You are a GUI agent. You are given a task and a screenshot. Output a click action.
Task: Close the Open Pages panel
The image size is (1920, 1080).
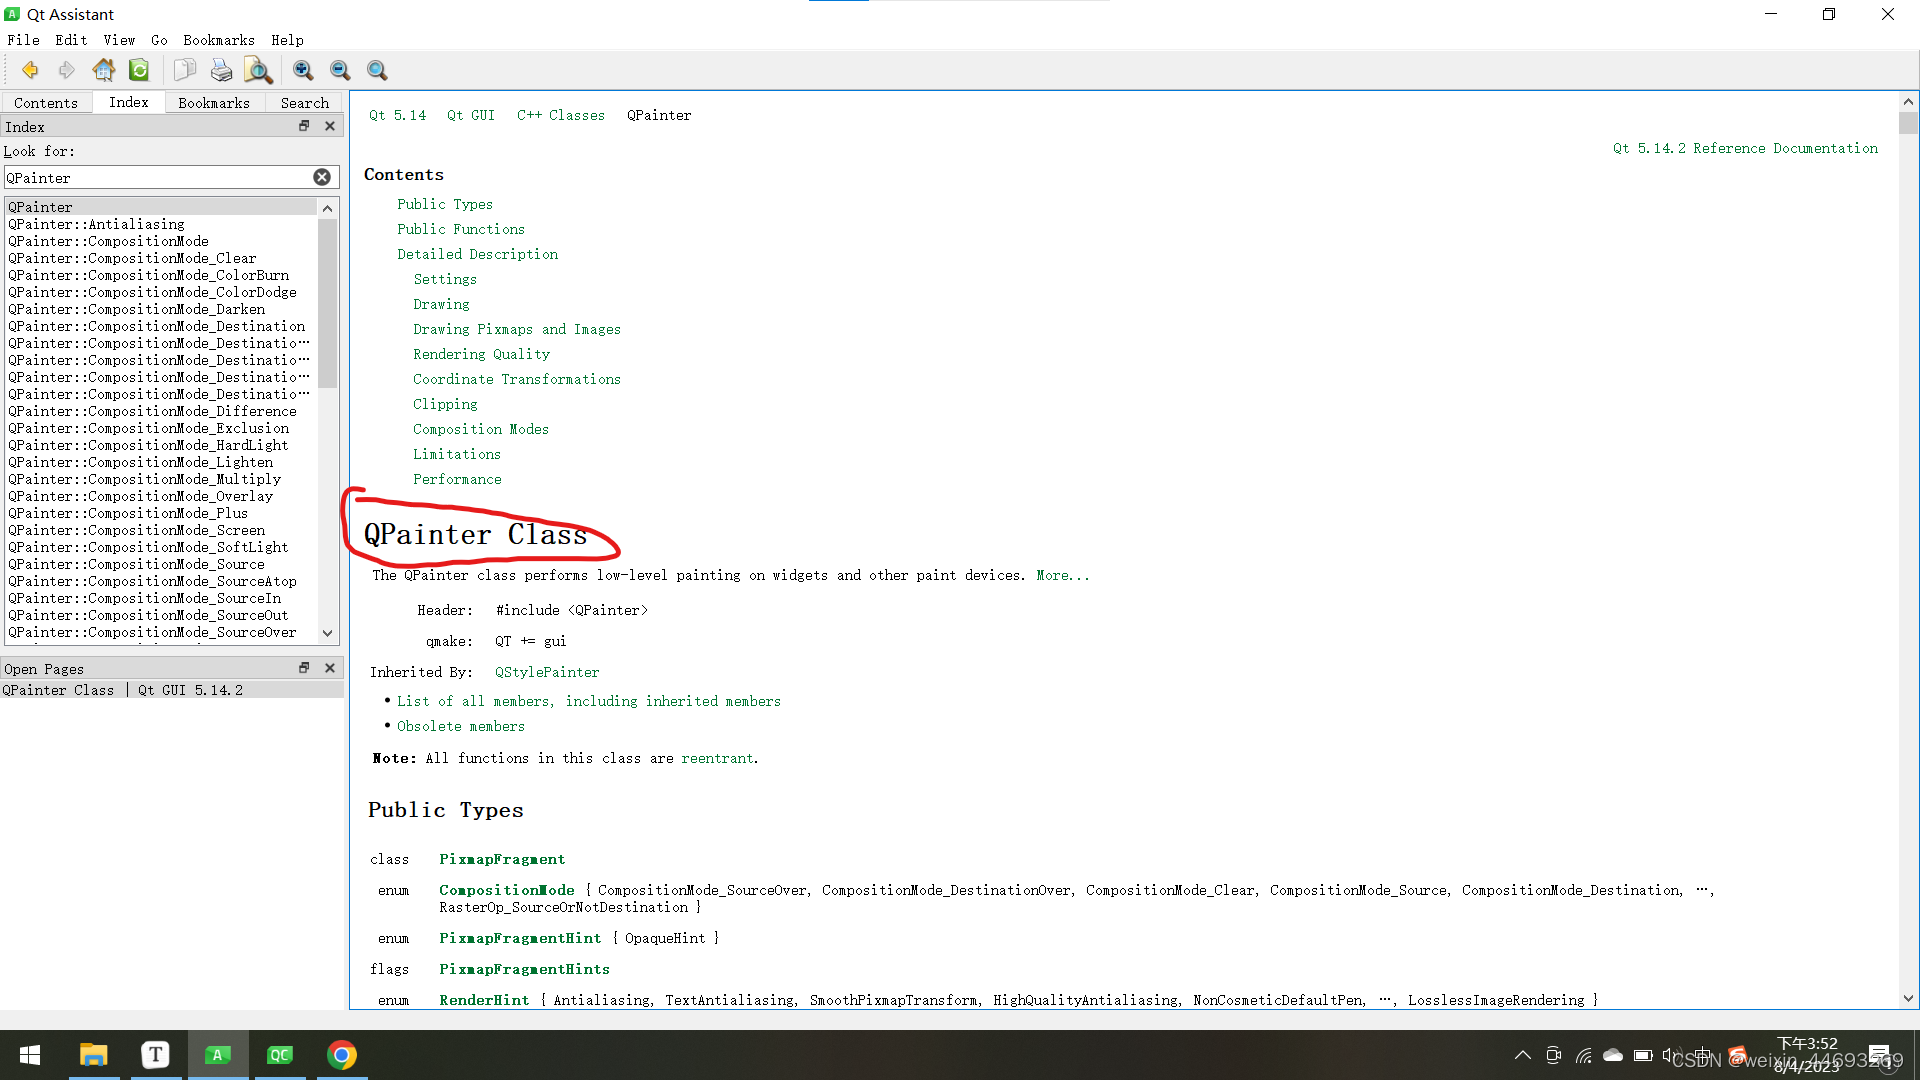[x=330, y=668]
